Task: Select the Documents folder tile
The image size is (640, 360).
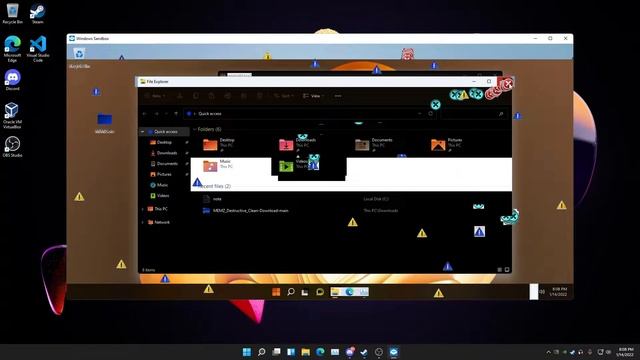Action: pos(373,144)
